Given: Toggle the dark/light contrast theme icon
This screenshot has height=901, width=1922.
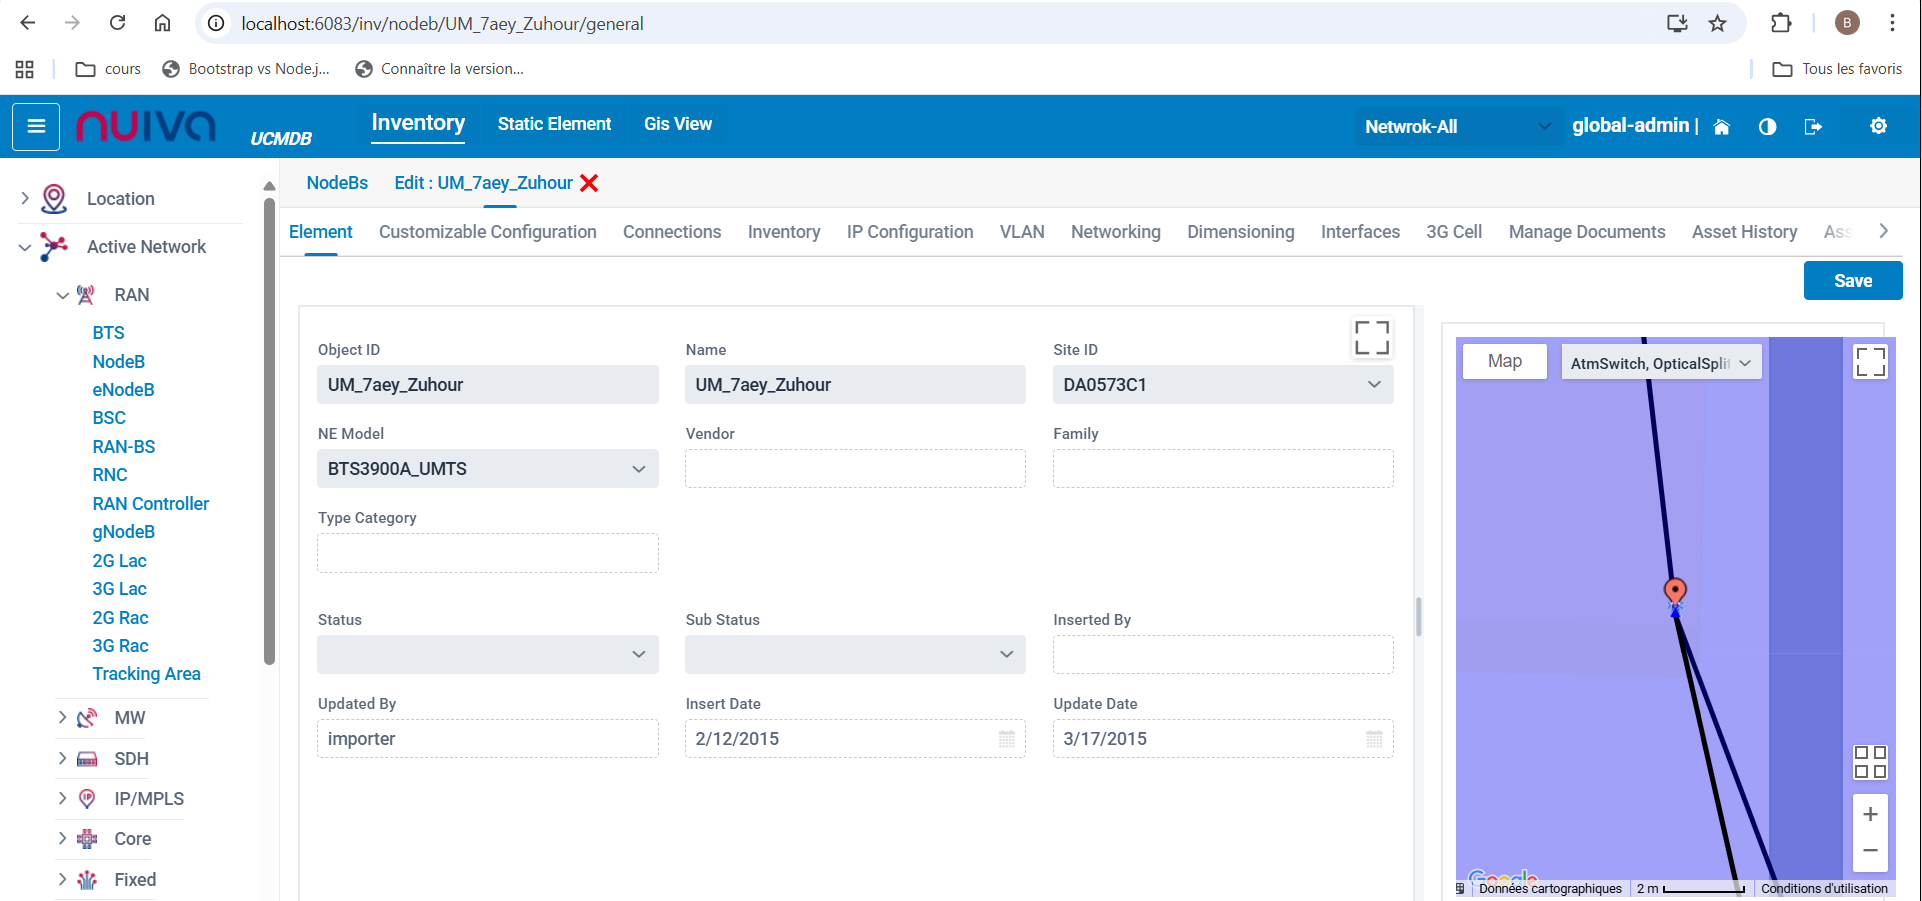Looking at the screenshot, I should (x=1767, y=127).
